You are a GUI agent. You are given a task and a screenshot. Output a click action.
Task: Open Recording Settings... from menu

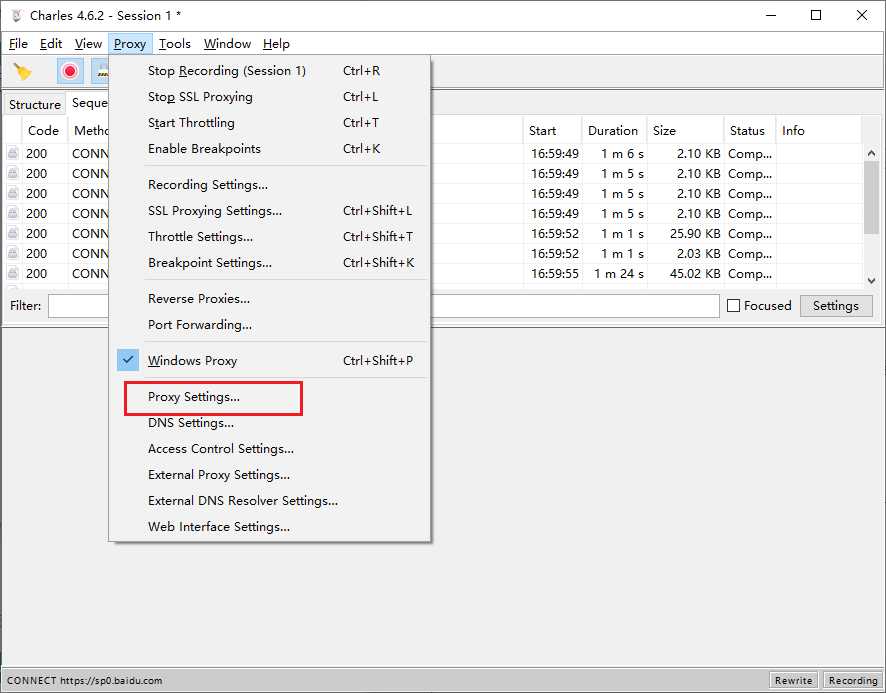pos(270,185)
